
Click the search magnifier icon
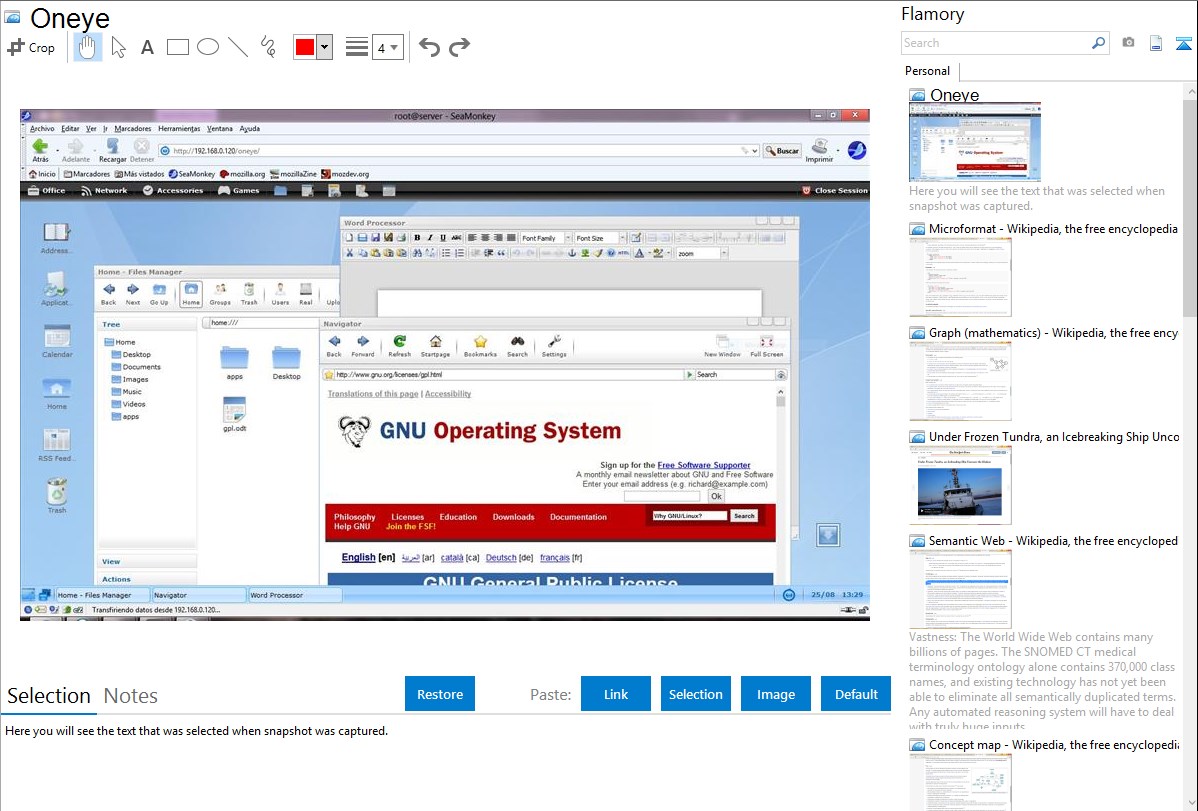click(x=1098, y=43)
